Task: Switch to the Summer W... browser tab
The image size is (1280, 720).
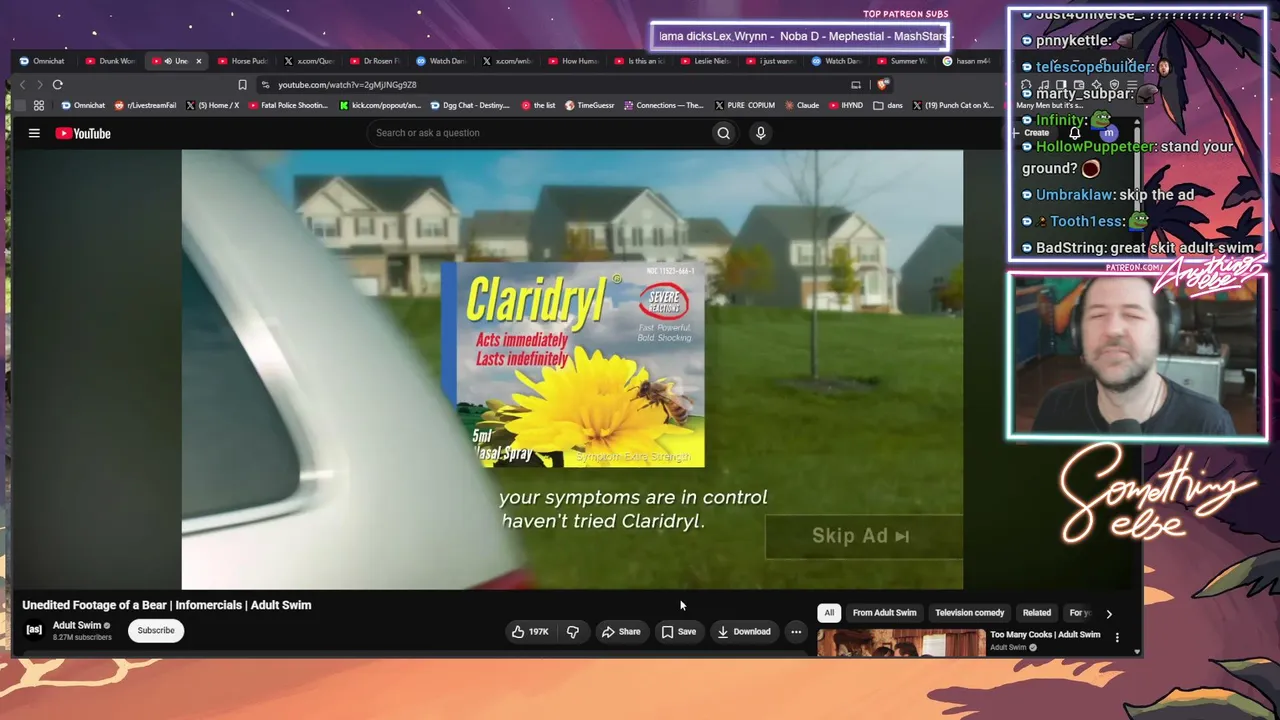Action: pos(903,61)
